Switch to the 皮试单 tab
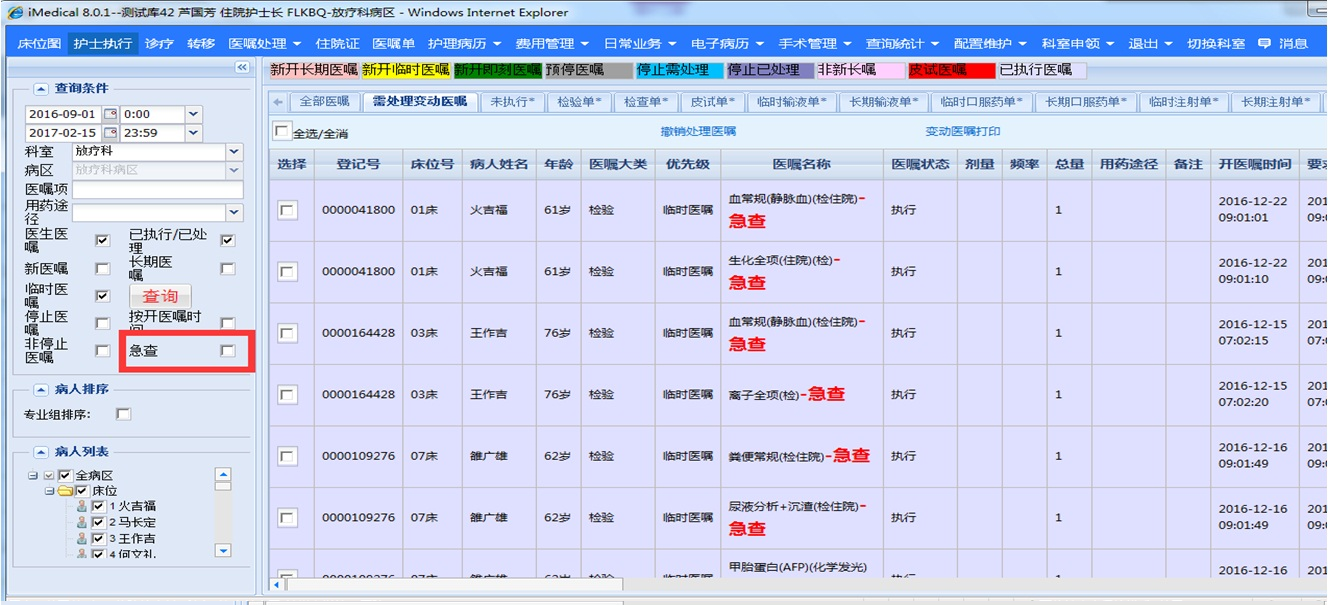Screen dimensions: 1328x605 pos(713,102)
